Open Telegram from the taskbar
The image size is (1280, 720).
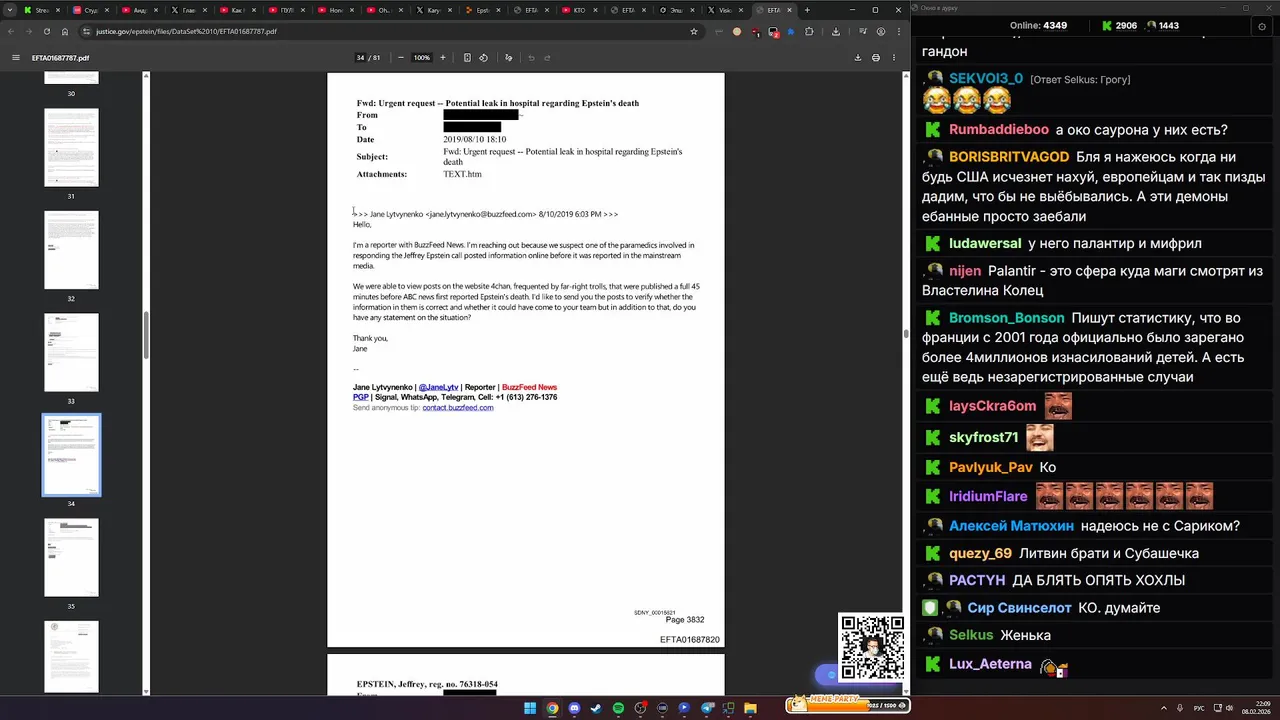706,709
